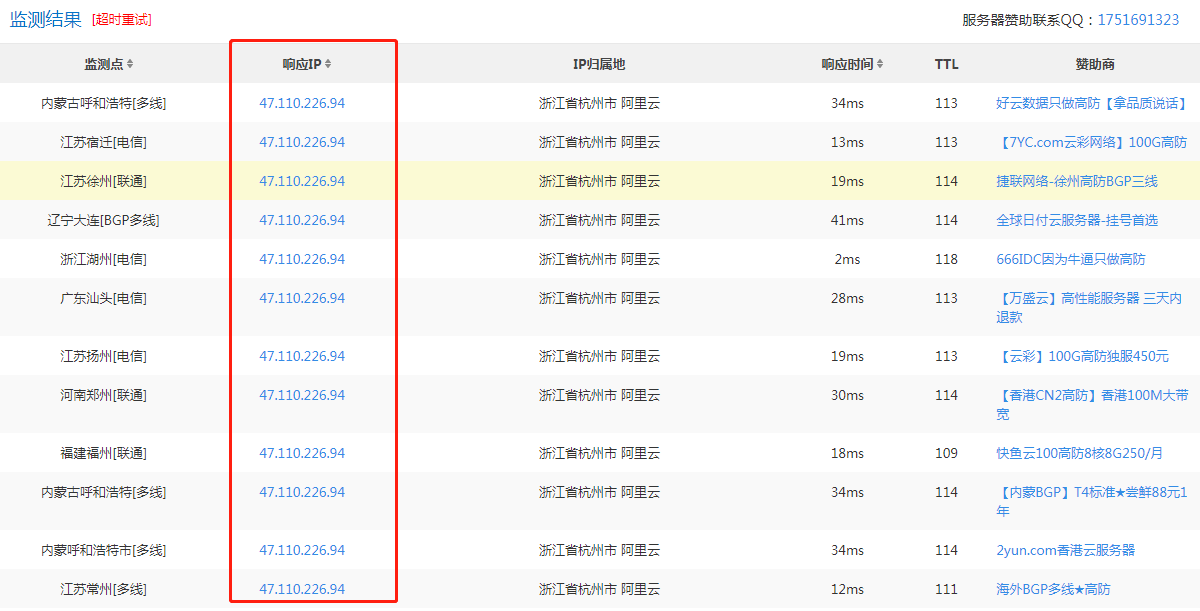This screenshot has width=1200, height=611.
Task: Open 快鱼云100高防8核8G250/月 link
Action: 1079,453
